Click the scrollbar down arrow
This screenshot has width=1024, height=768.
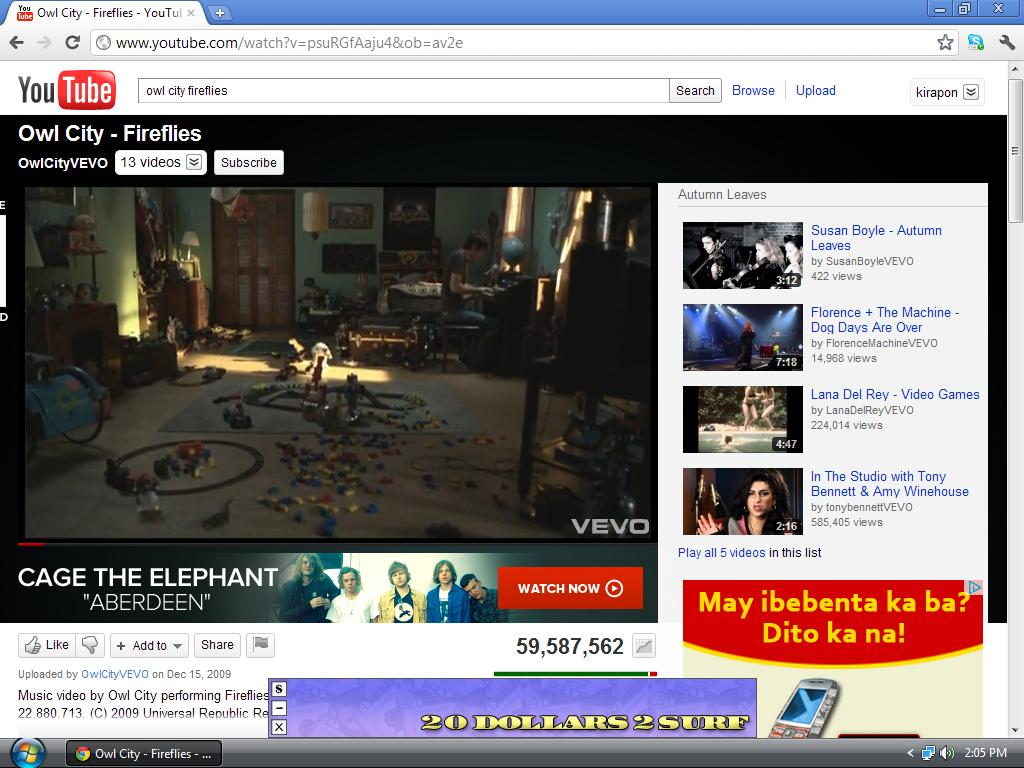point(1016,730)
